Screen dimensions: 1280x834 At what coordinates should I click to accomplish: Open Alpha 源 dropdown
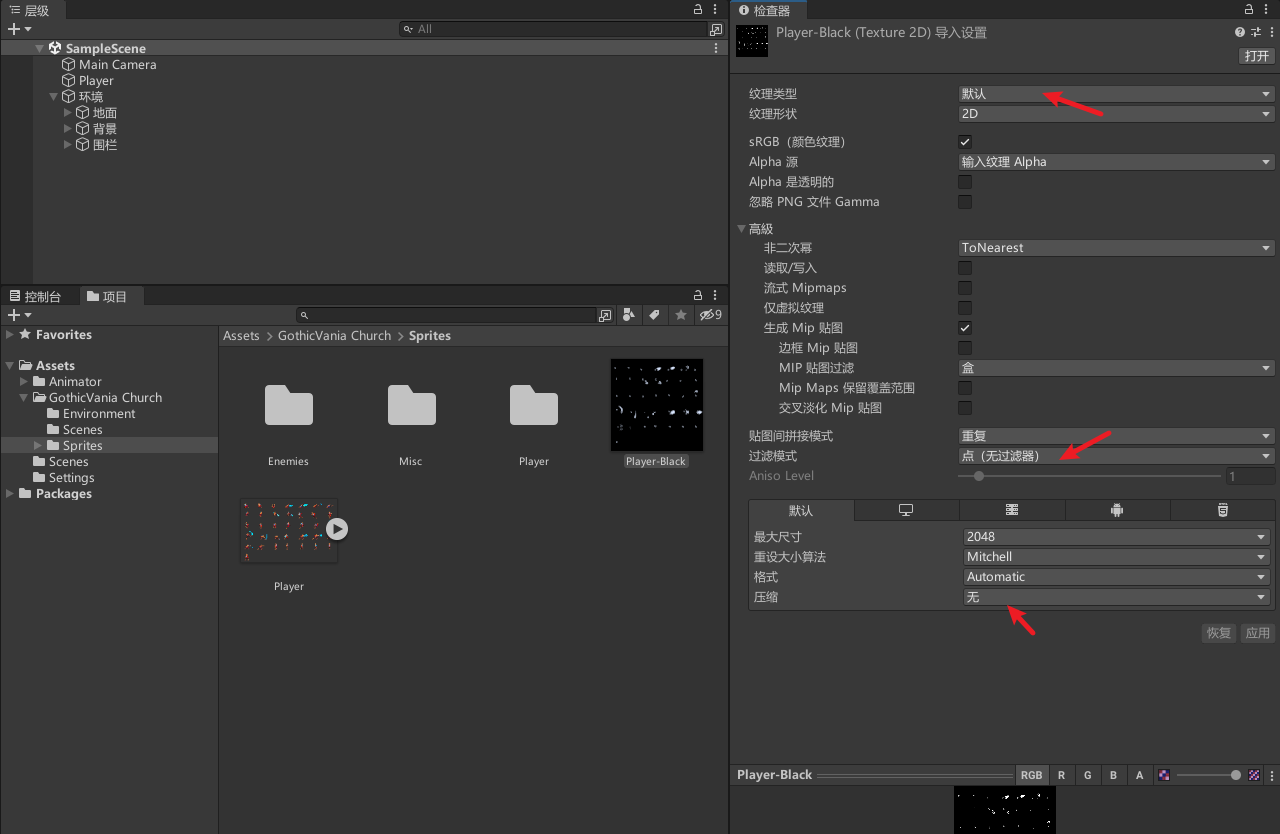1116,162
